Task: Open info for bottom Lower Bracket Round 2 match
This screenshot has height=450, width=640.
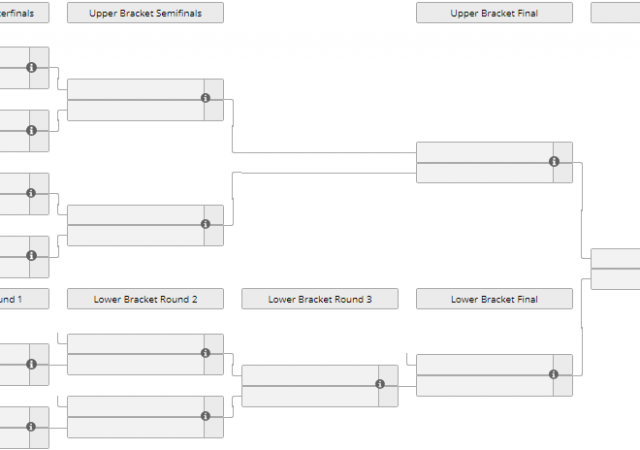Action: [205, 415]
